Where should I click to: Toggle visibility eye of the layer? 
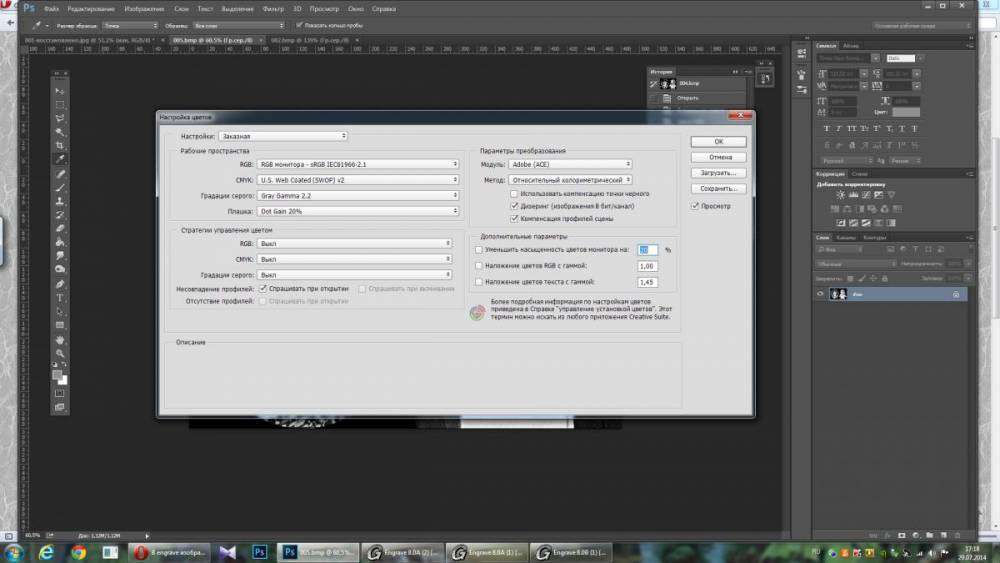tap(821, 294)
